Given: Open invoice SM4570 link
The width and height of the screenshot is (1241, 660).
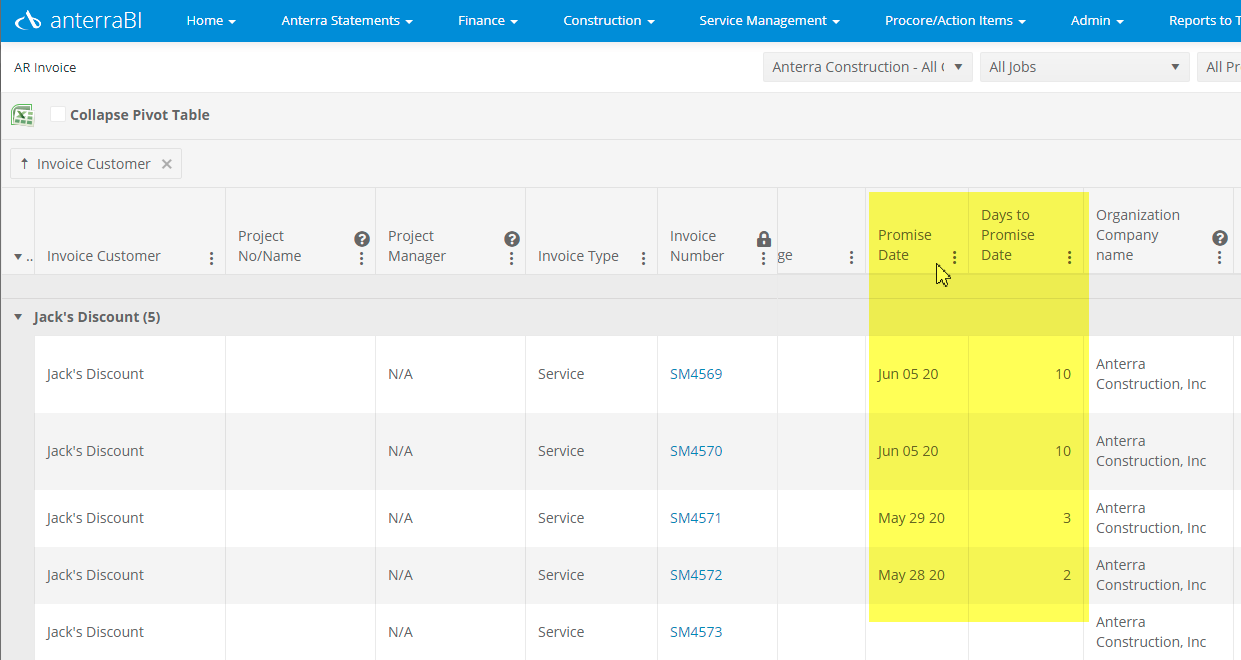Looking at the screenshot, I should click(696, 451).
